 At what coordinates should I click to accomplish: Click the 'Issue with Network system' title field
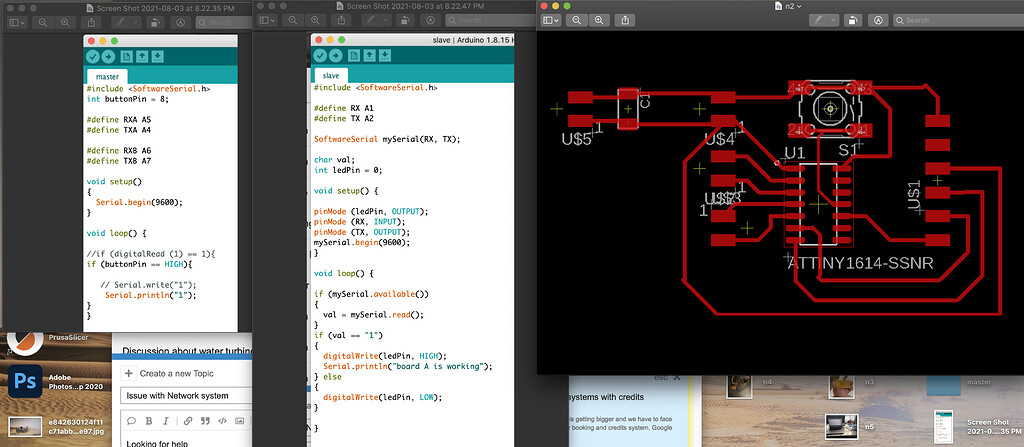pos(186,395)
